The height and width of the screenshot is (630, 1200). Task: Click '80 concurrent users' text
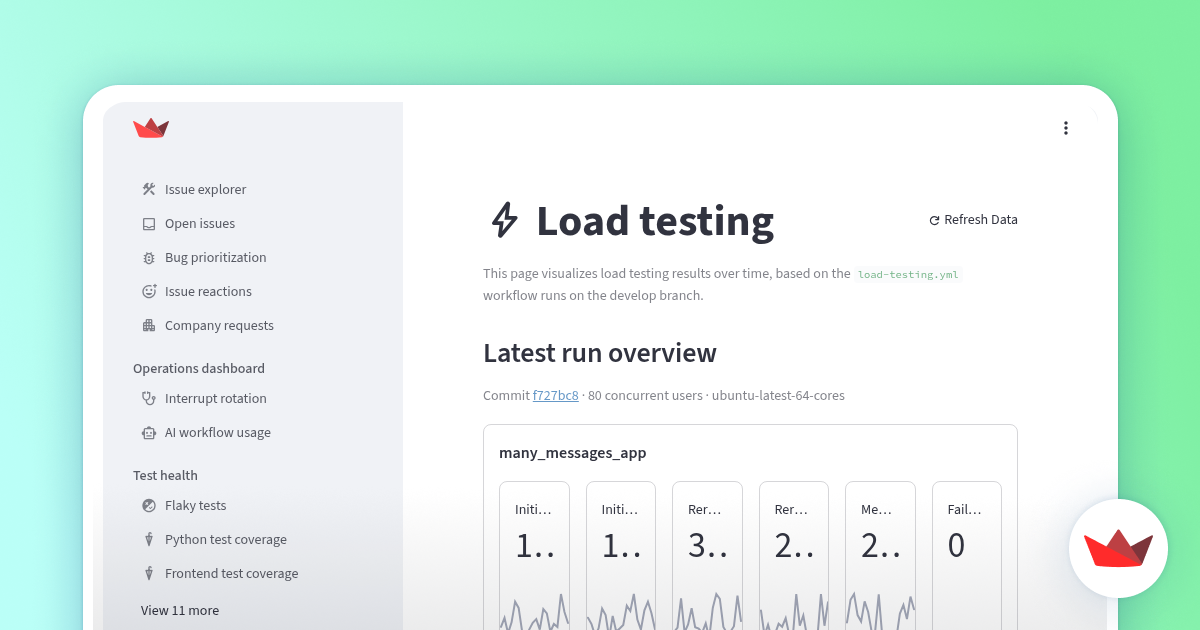645,395
